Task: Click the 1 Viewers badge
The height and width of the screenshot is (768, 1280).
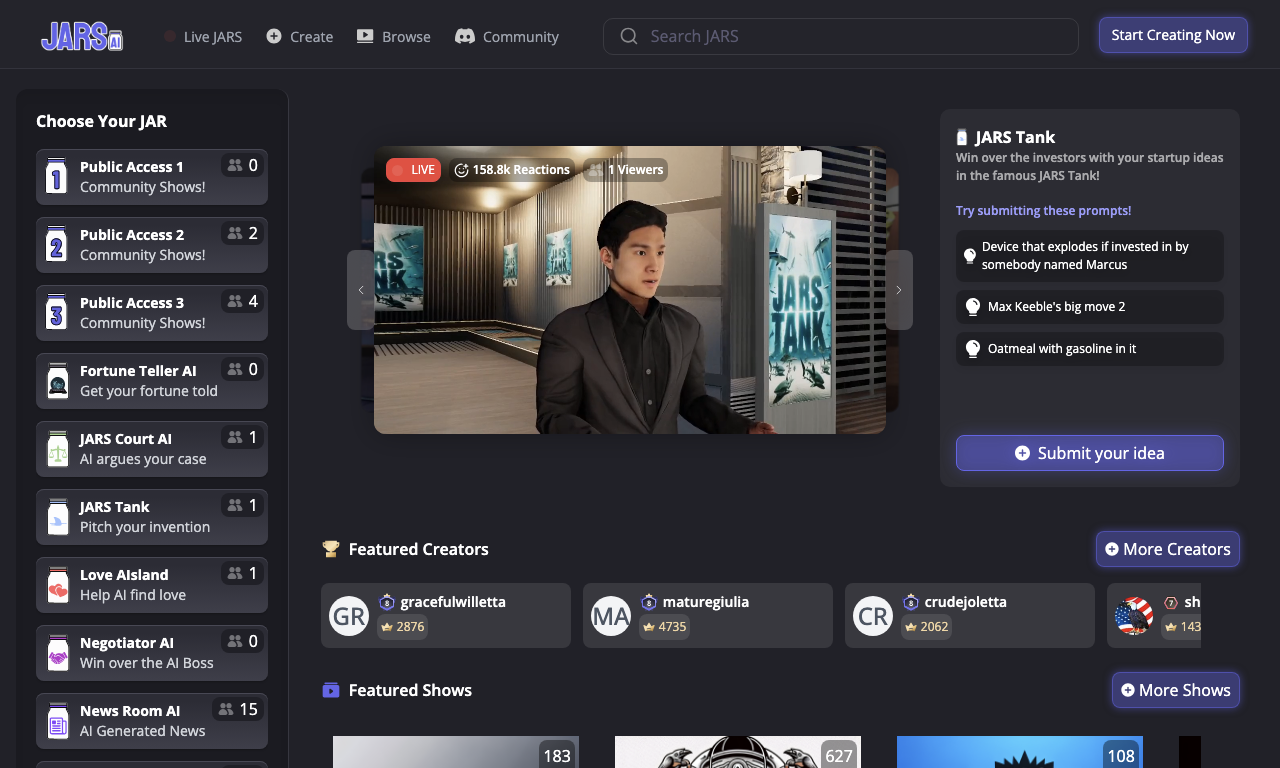Action: pos(626,170)
